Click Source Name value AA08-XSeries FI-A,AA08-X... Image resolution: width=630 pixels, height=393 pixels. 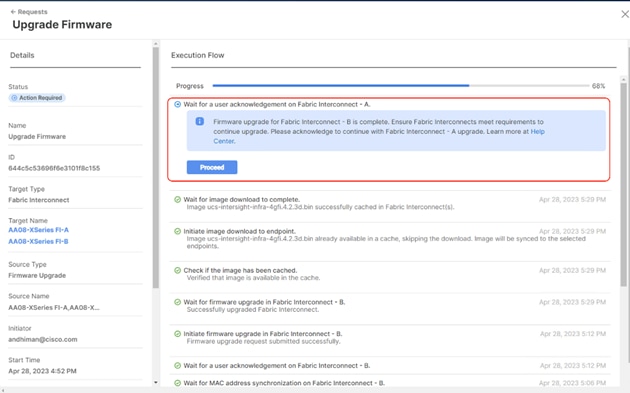point(54,307)
